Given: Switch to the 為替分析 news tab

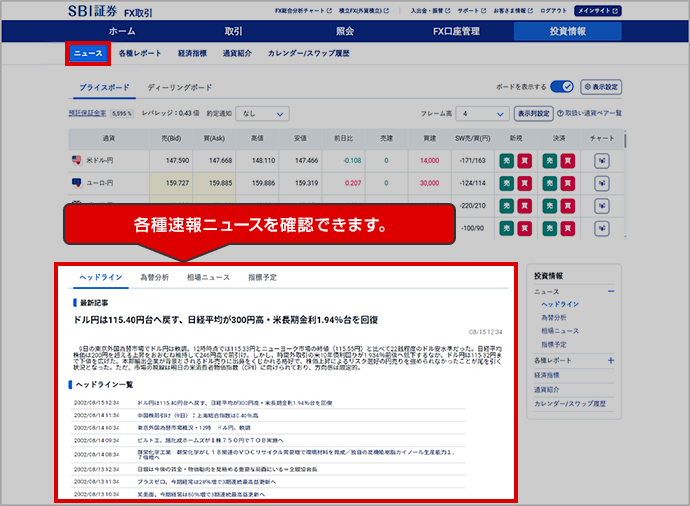Looking at the screenshot, I should coord(154,277).
